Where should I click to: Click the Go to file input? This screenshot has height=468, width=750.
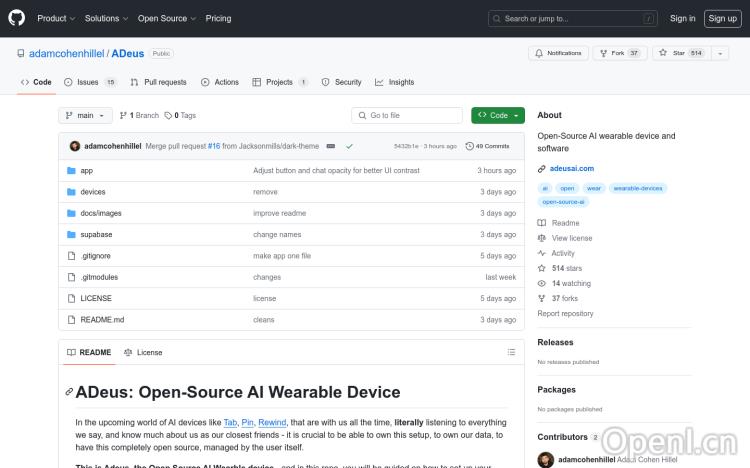coord(410,115)
